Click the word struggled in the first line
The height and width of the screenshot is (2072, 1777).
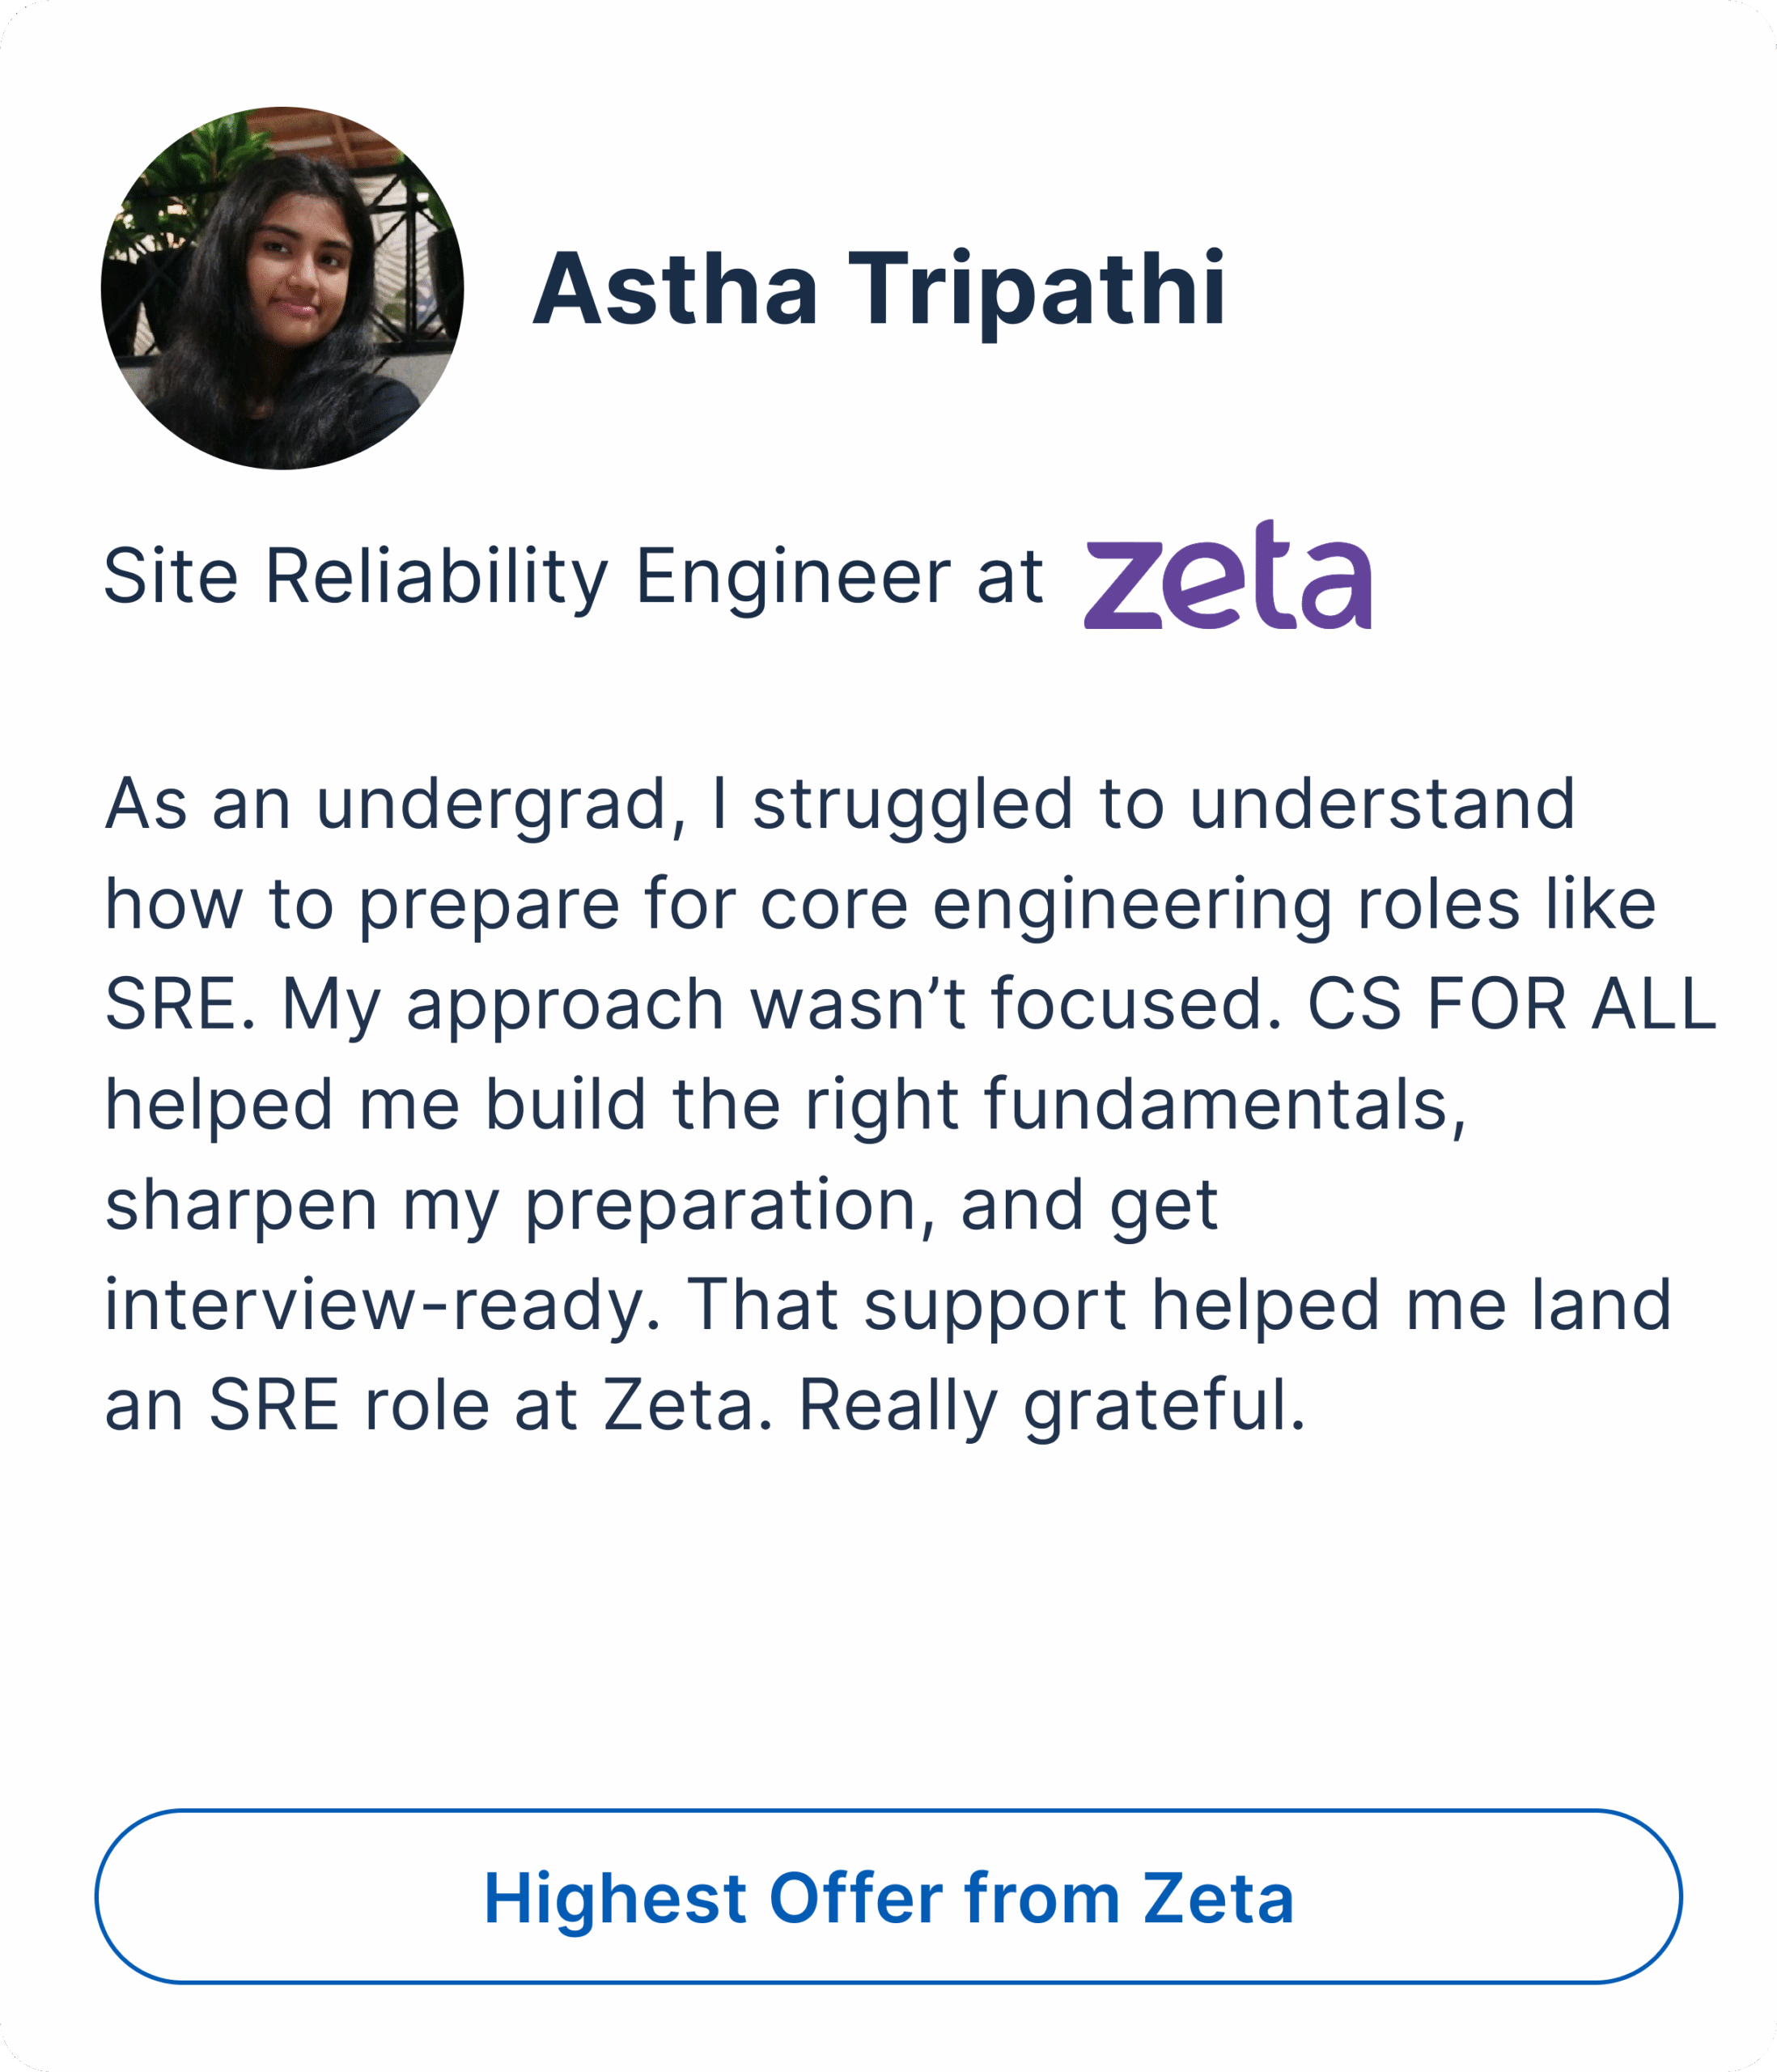click(x=912, y=804)
